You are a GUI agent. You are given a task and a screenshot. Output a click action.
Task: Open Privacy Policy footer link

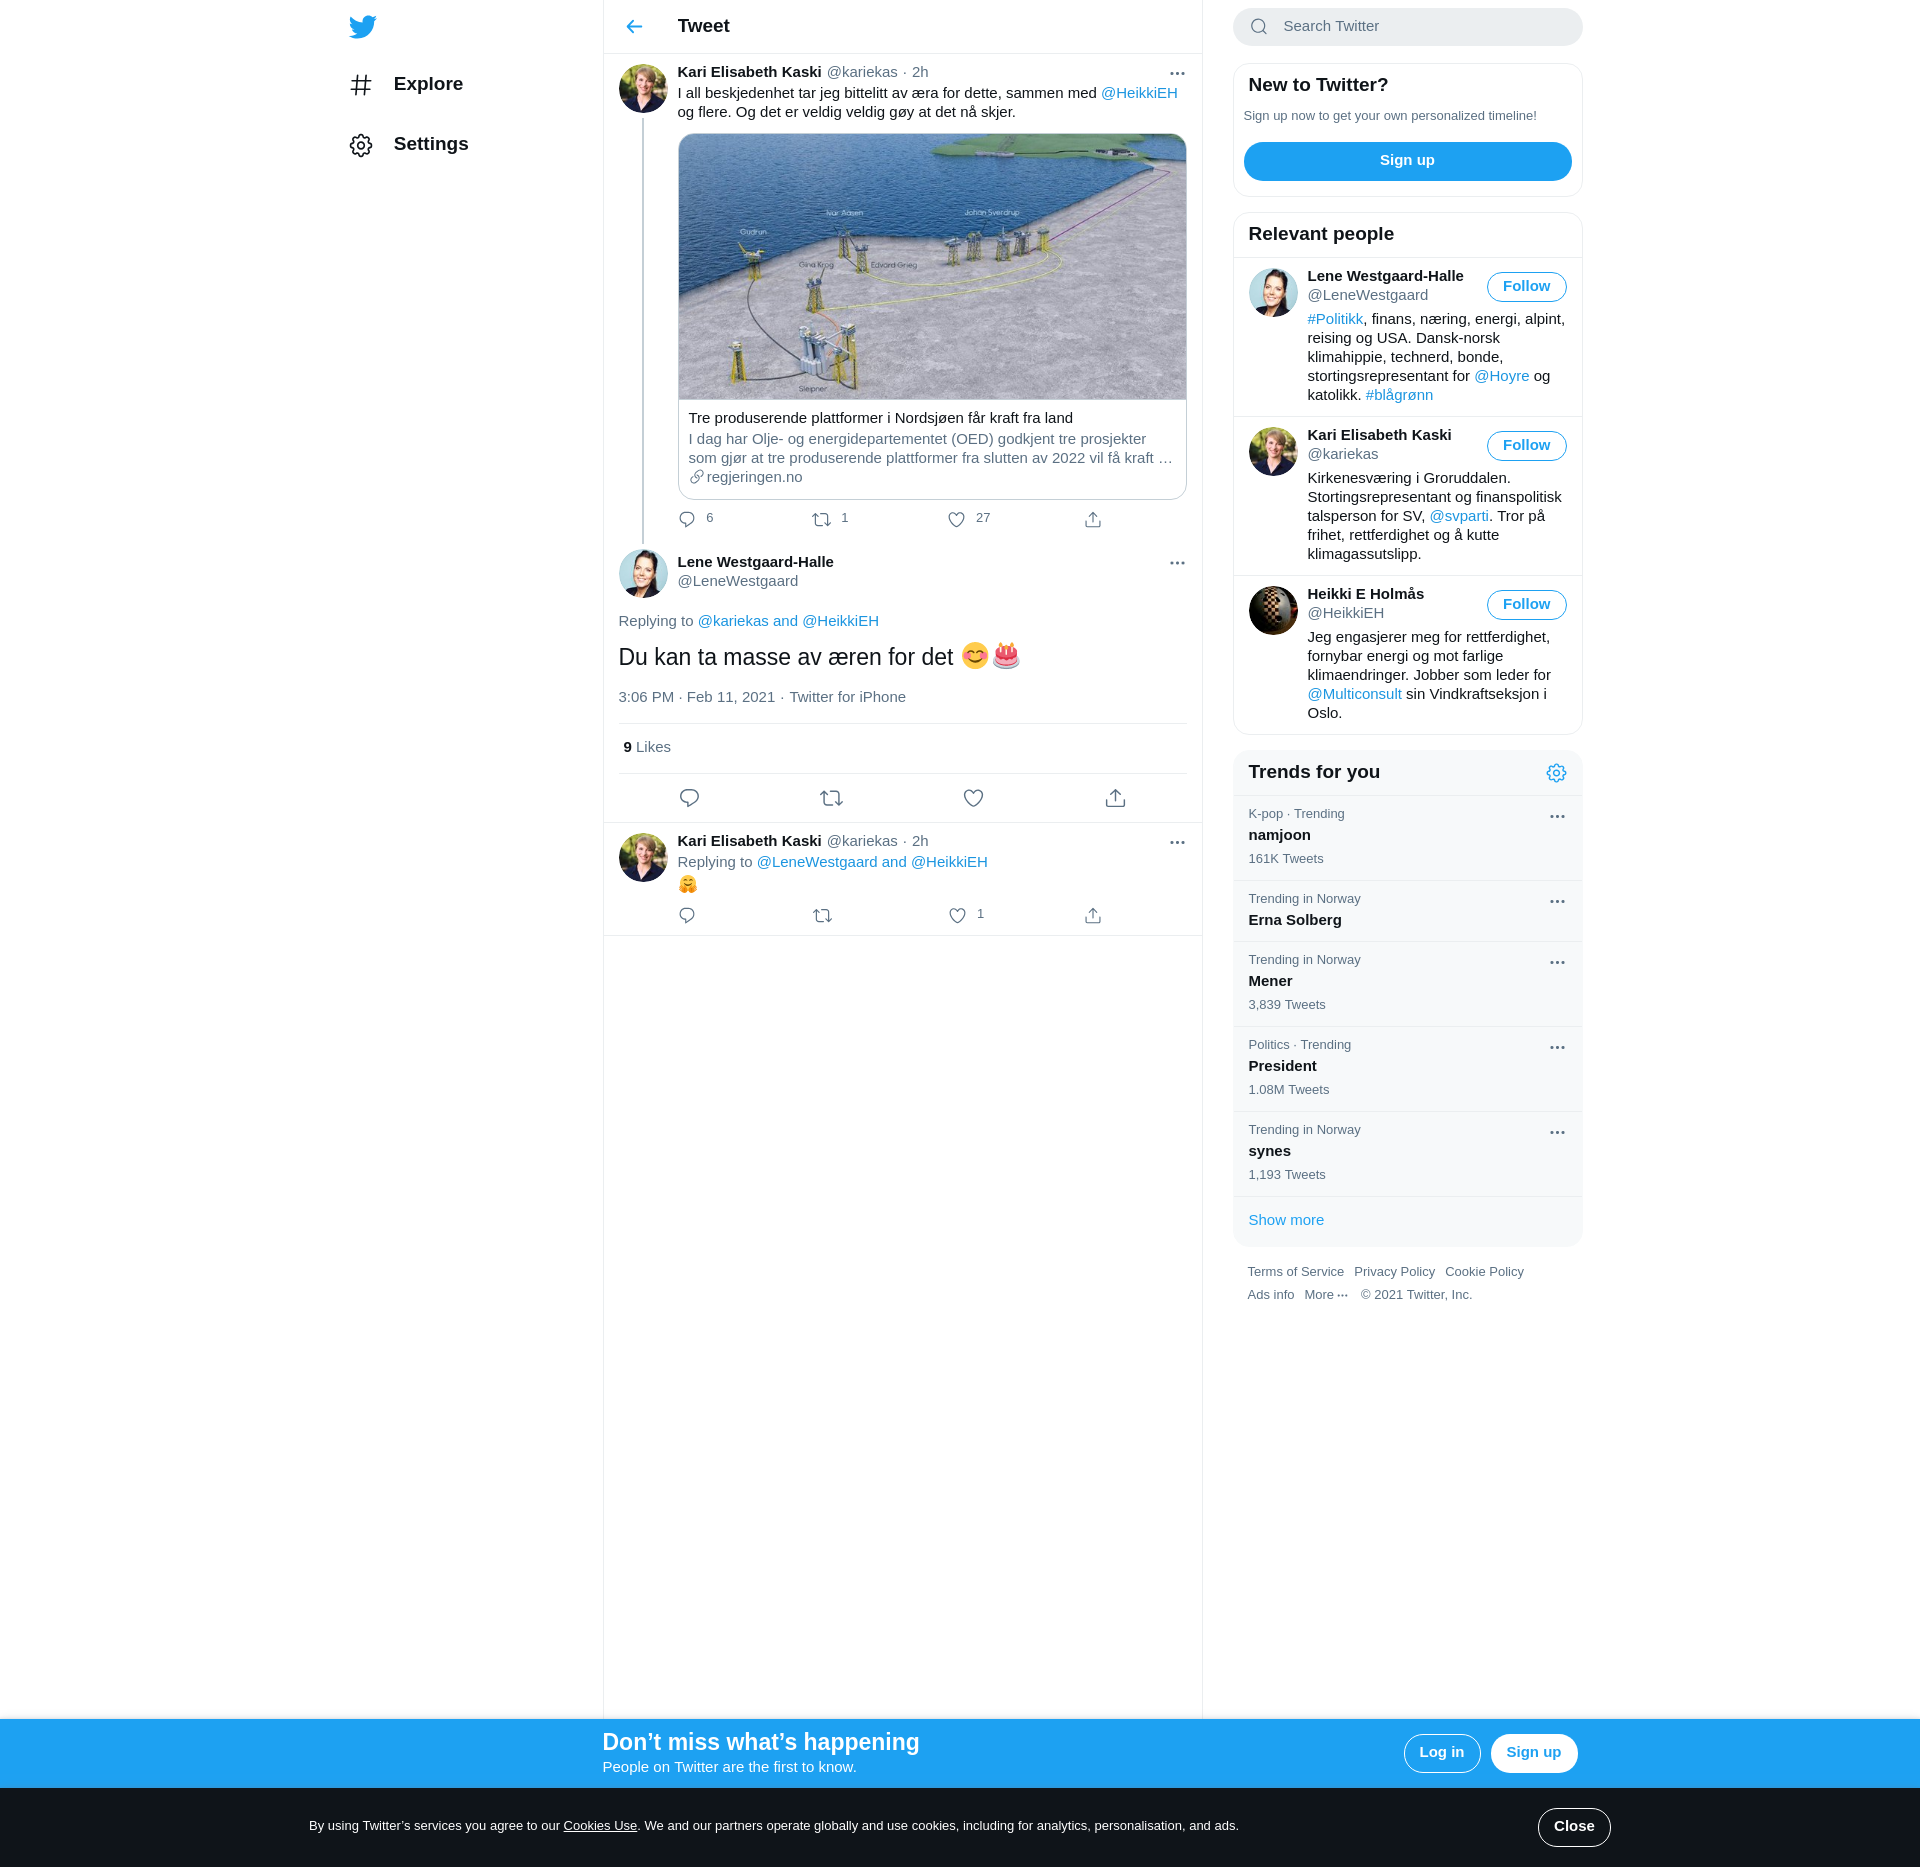click(1394, 1272)
